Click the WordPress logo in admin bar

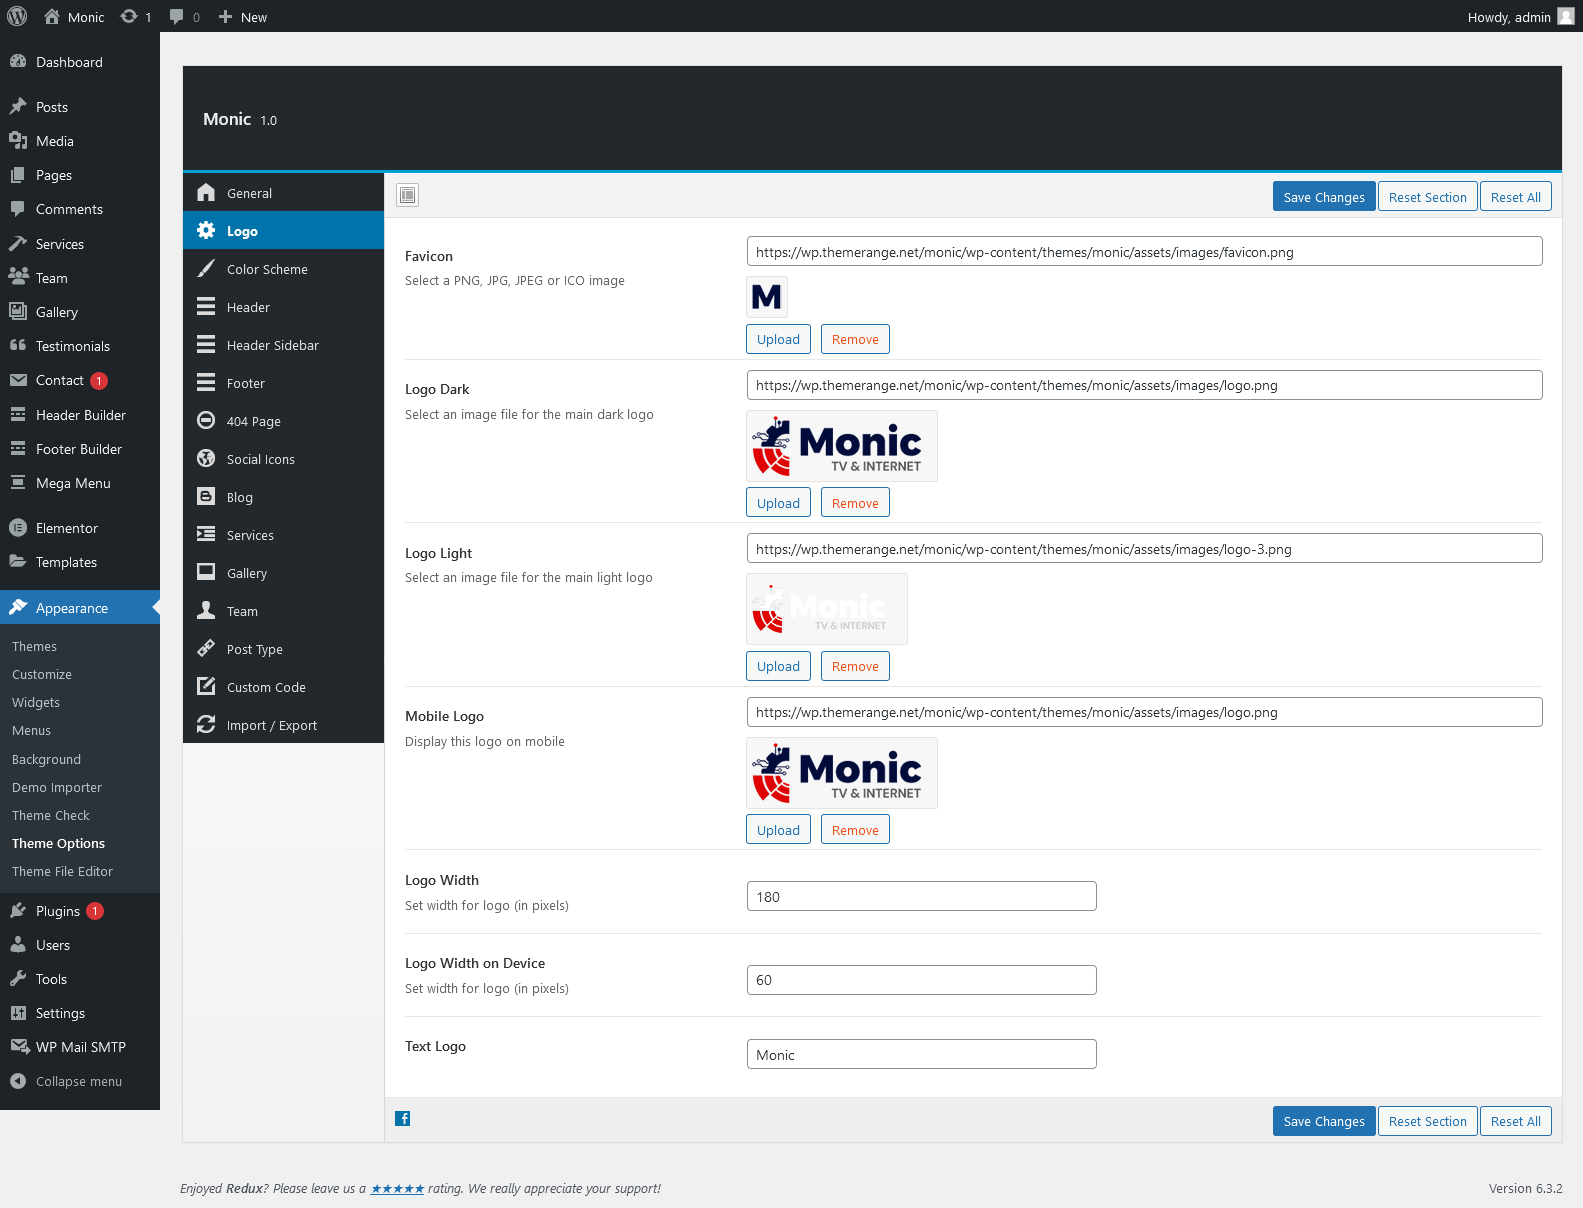tap(17, 16)
